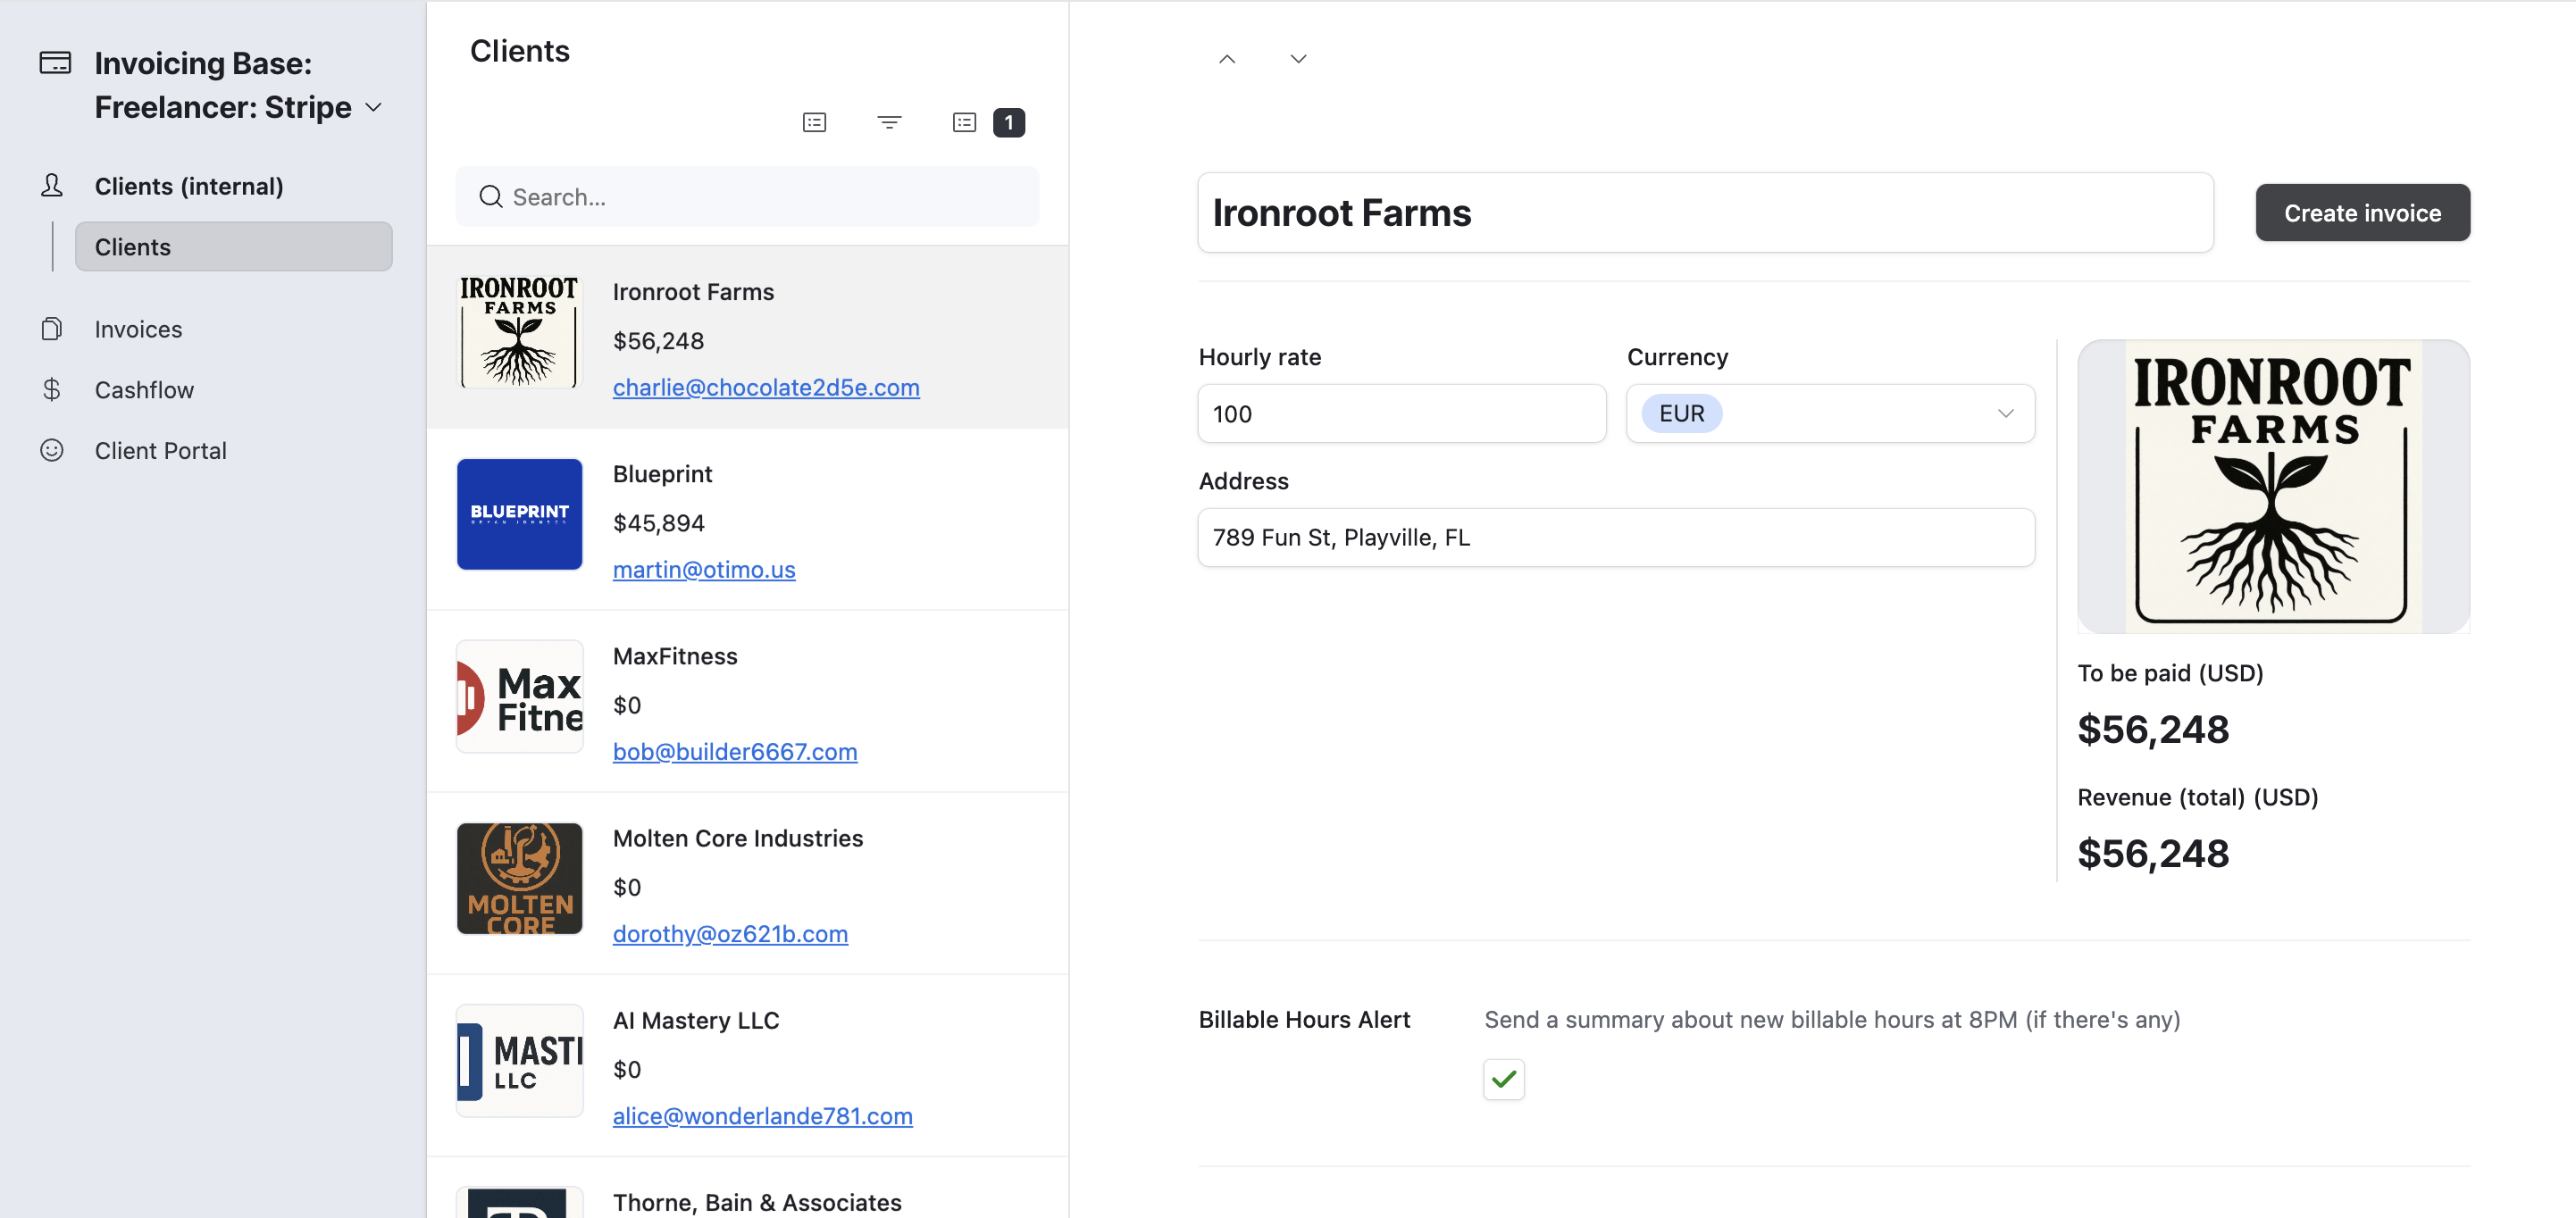Screen dimensions: 2576x1218
Task: Click the grouping icon with badge 1
Action: 965,122
